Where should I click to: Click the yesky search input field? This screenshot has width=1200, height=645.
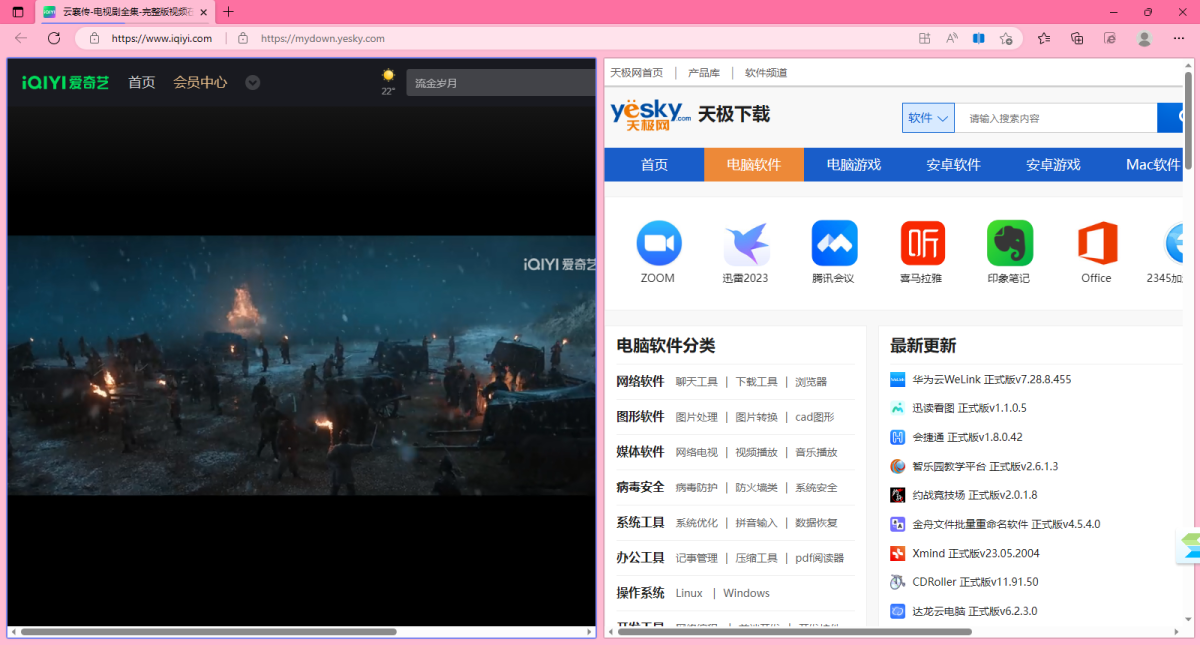click(1055, 118)
